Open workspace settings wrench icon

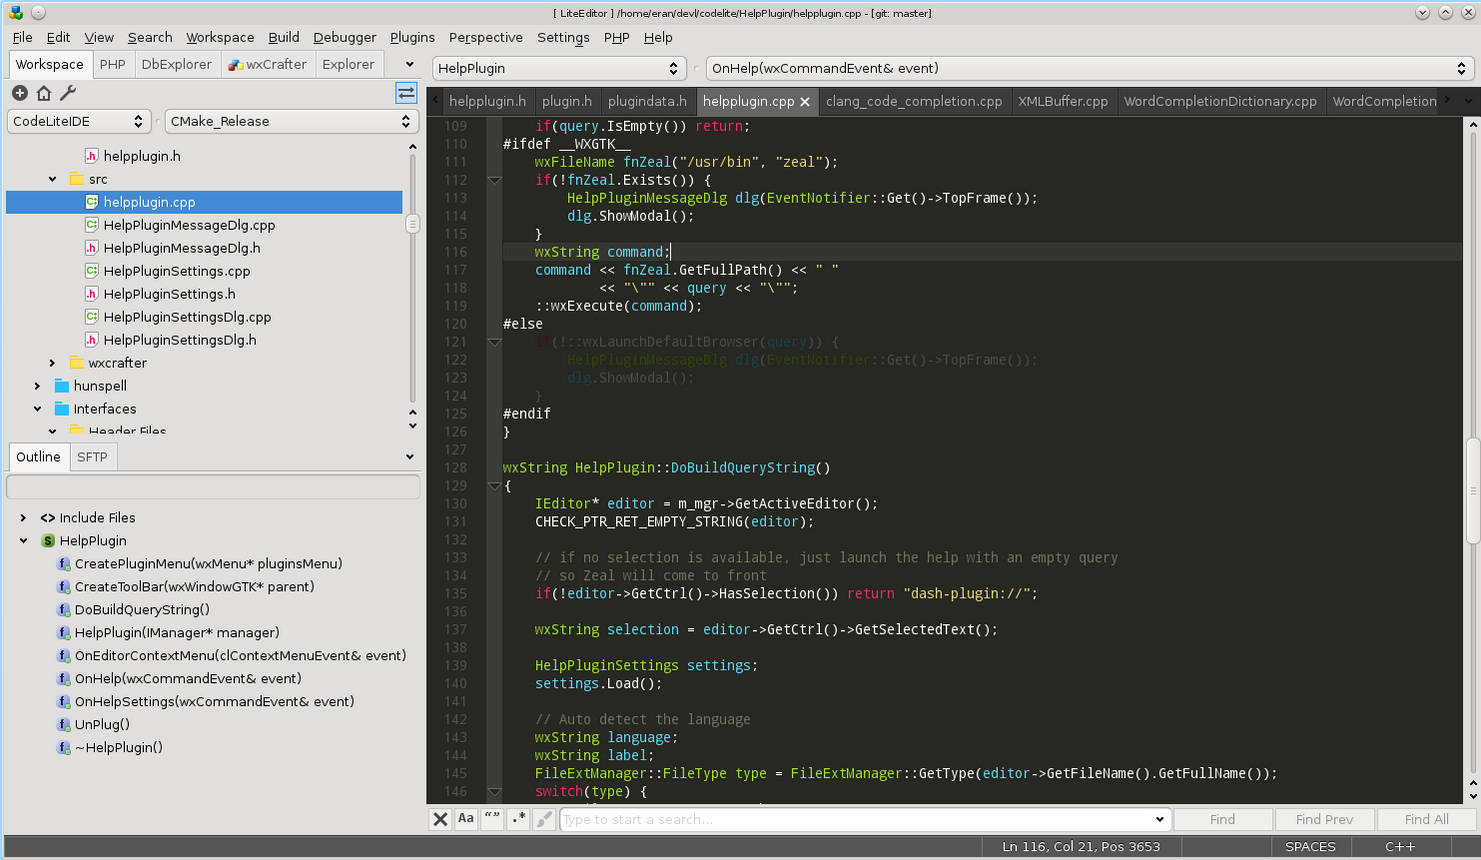[68, 93]
